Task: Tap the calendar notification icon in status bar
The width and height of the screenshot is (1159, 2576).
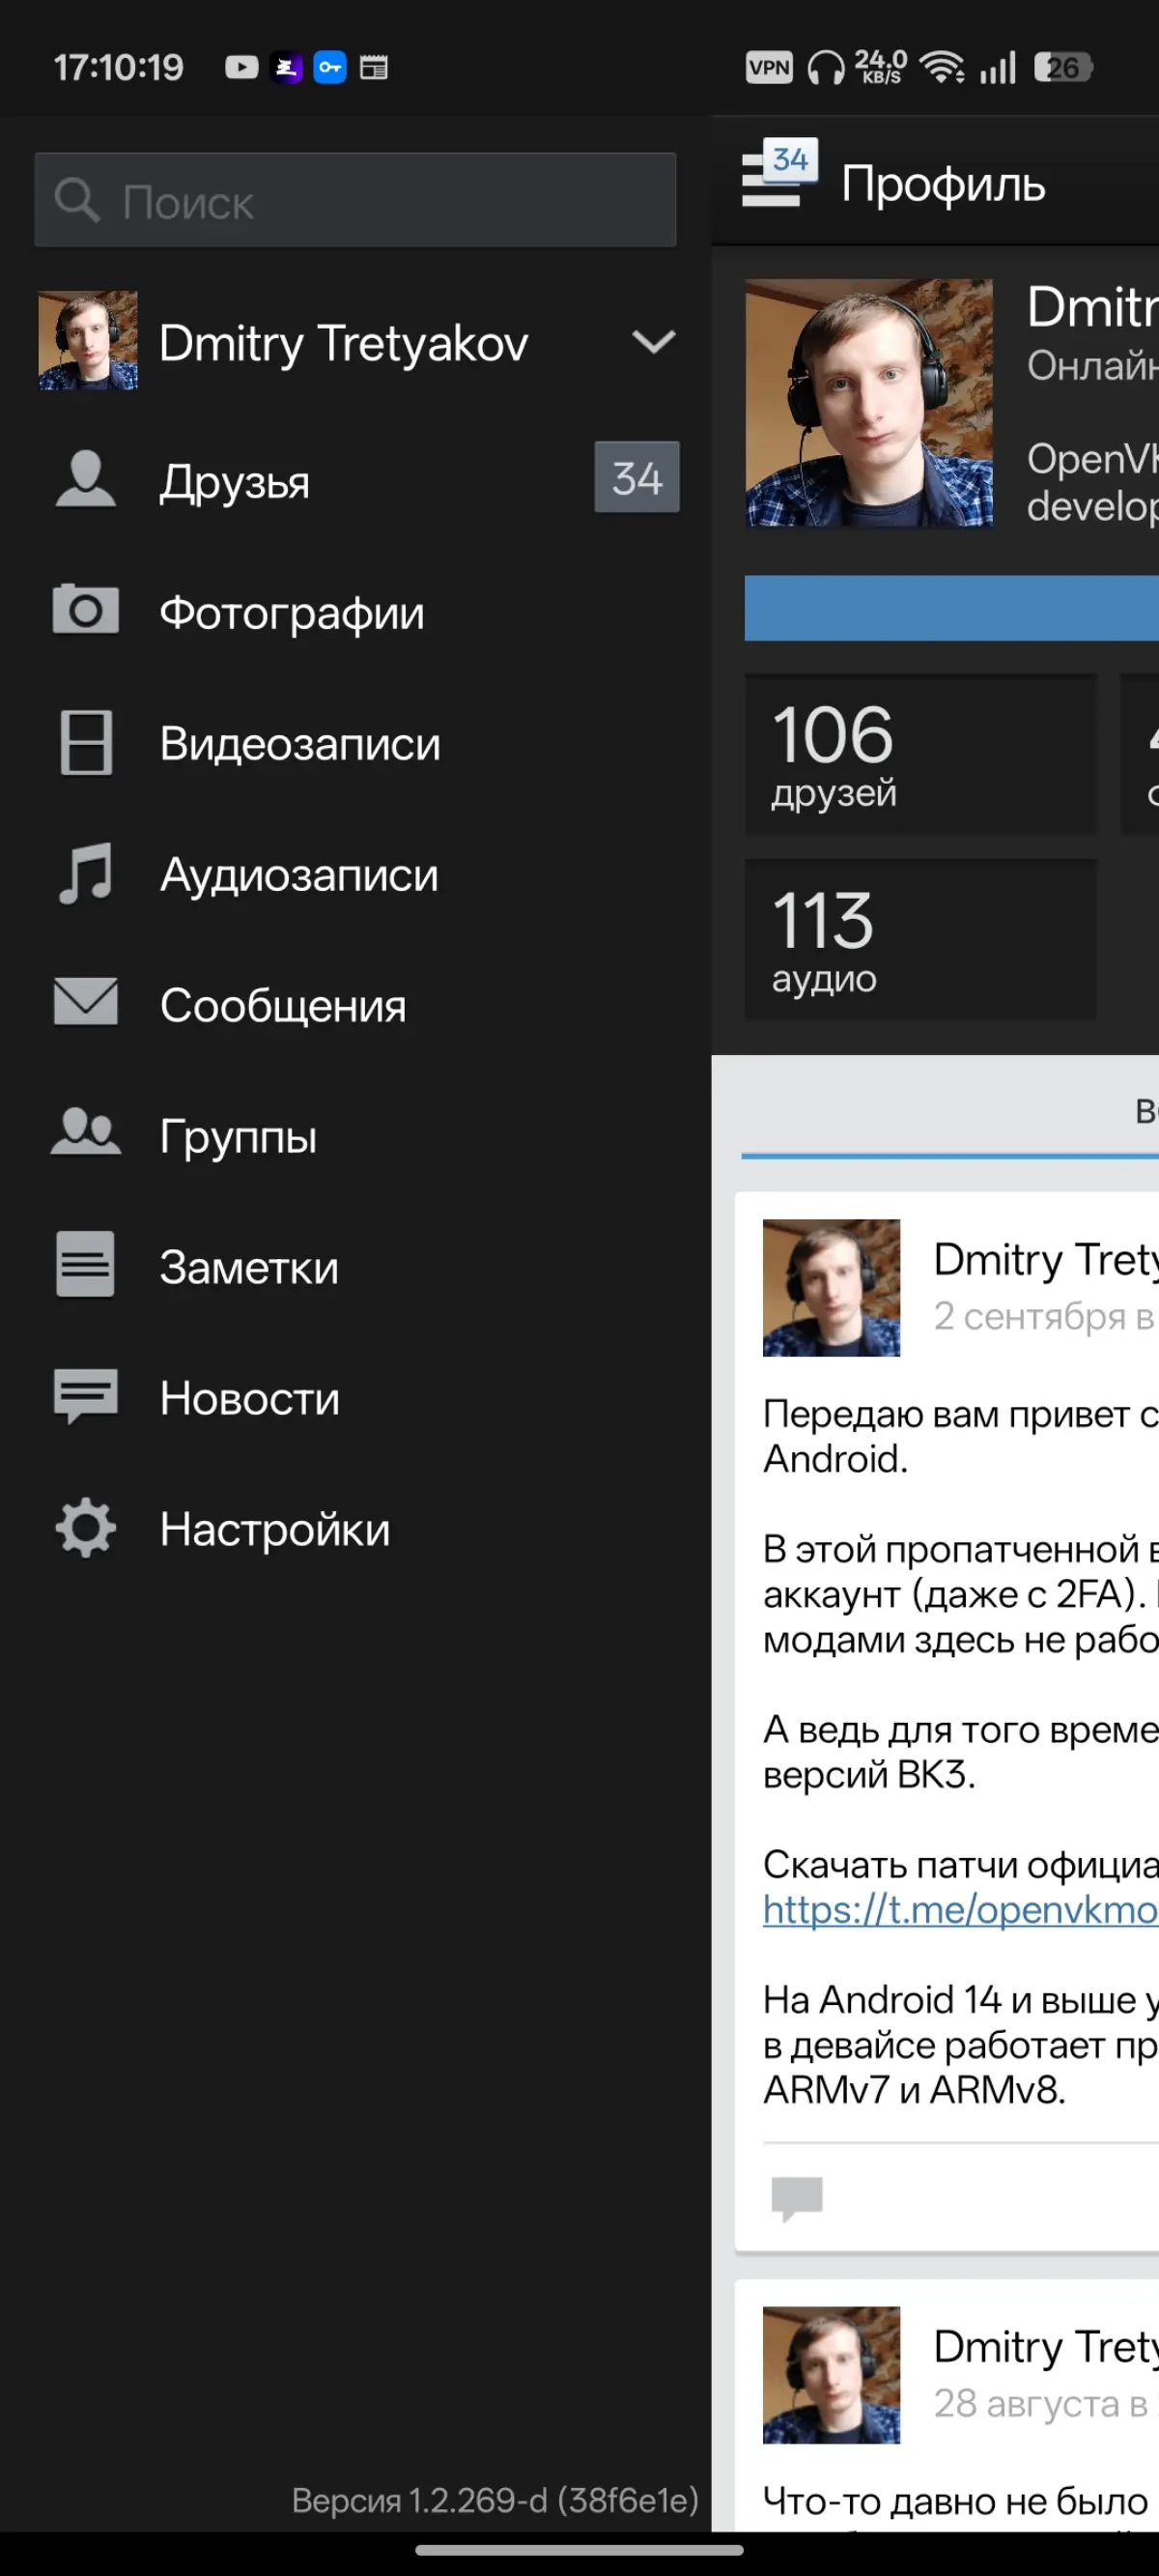Action: coord(373,67)
